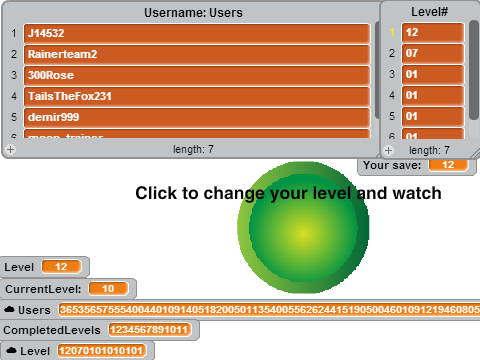Screen dimensions: 480x360
Task: Click the Level# list title
Action: 429,12
